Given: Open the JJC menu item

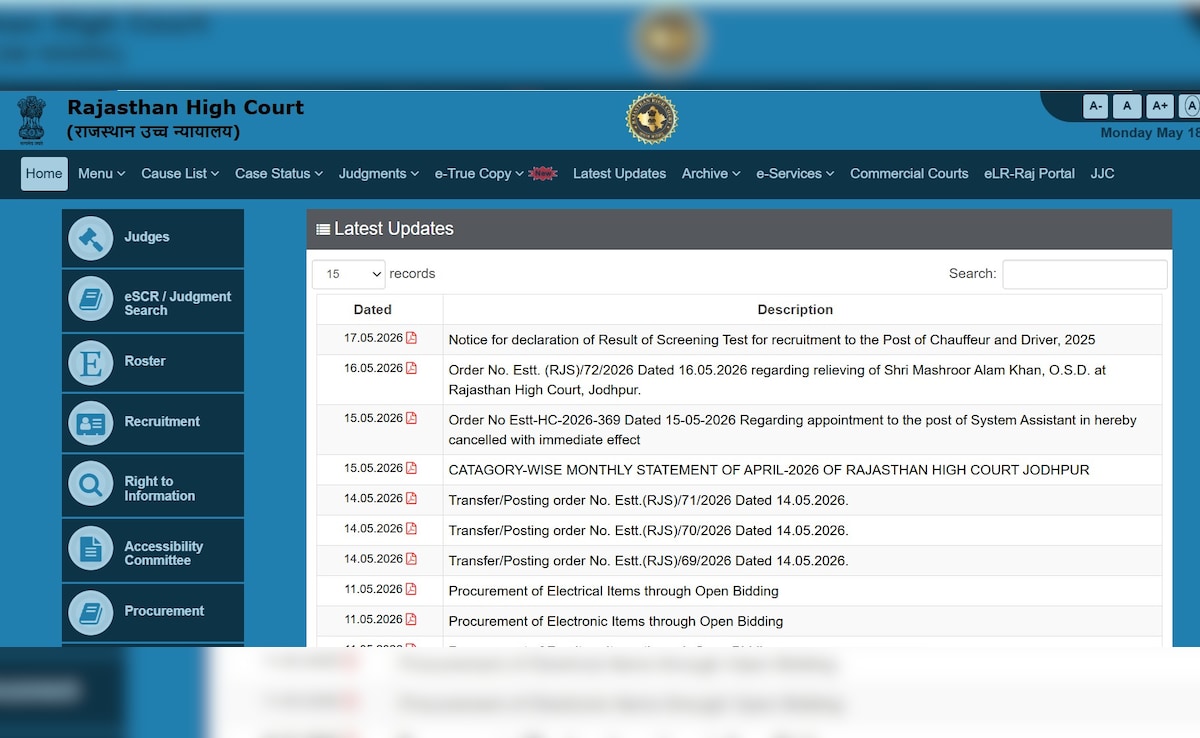Looking at the screenshot, I should point(1102,173).
